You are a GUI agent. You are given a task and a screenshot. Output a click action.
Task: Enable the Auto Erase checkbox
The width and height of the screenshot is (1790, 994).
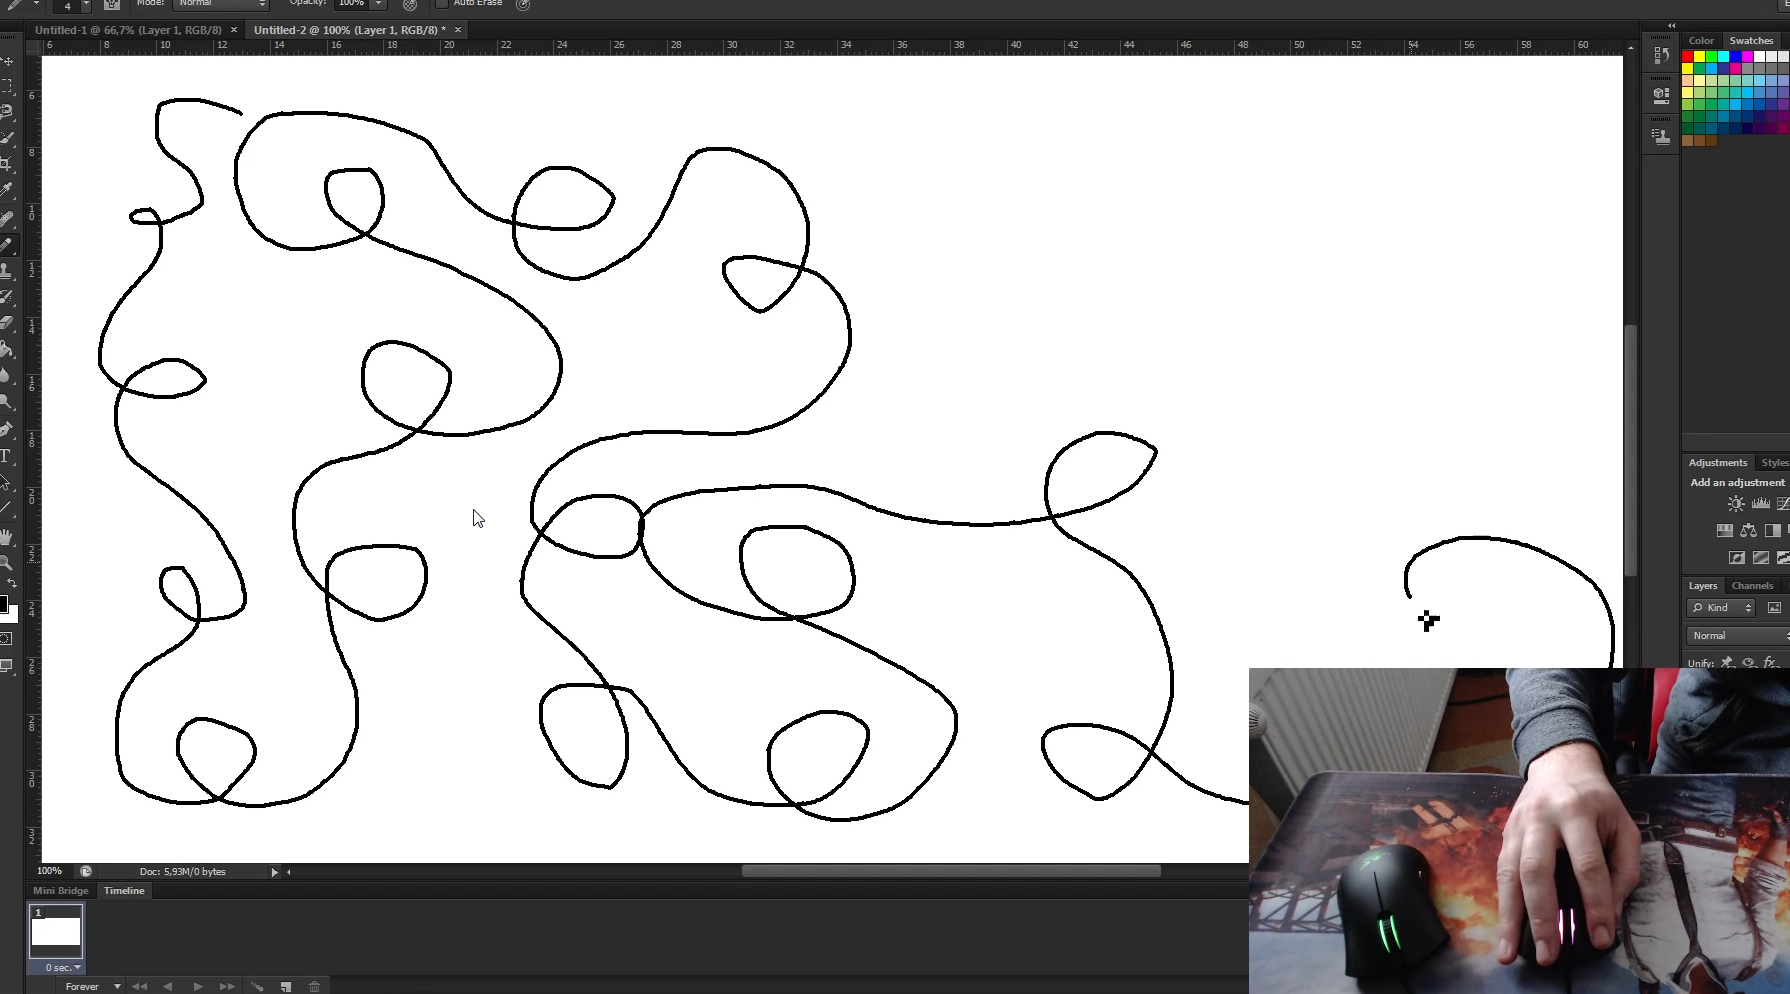point(442,4)
